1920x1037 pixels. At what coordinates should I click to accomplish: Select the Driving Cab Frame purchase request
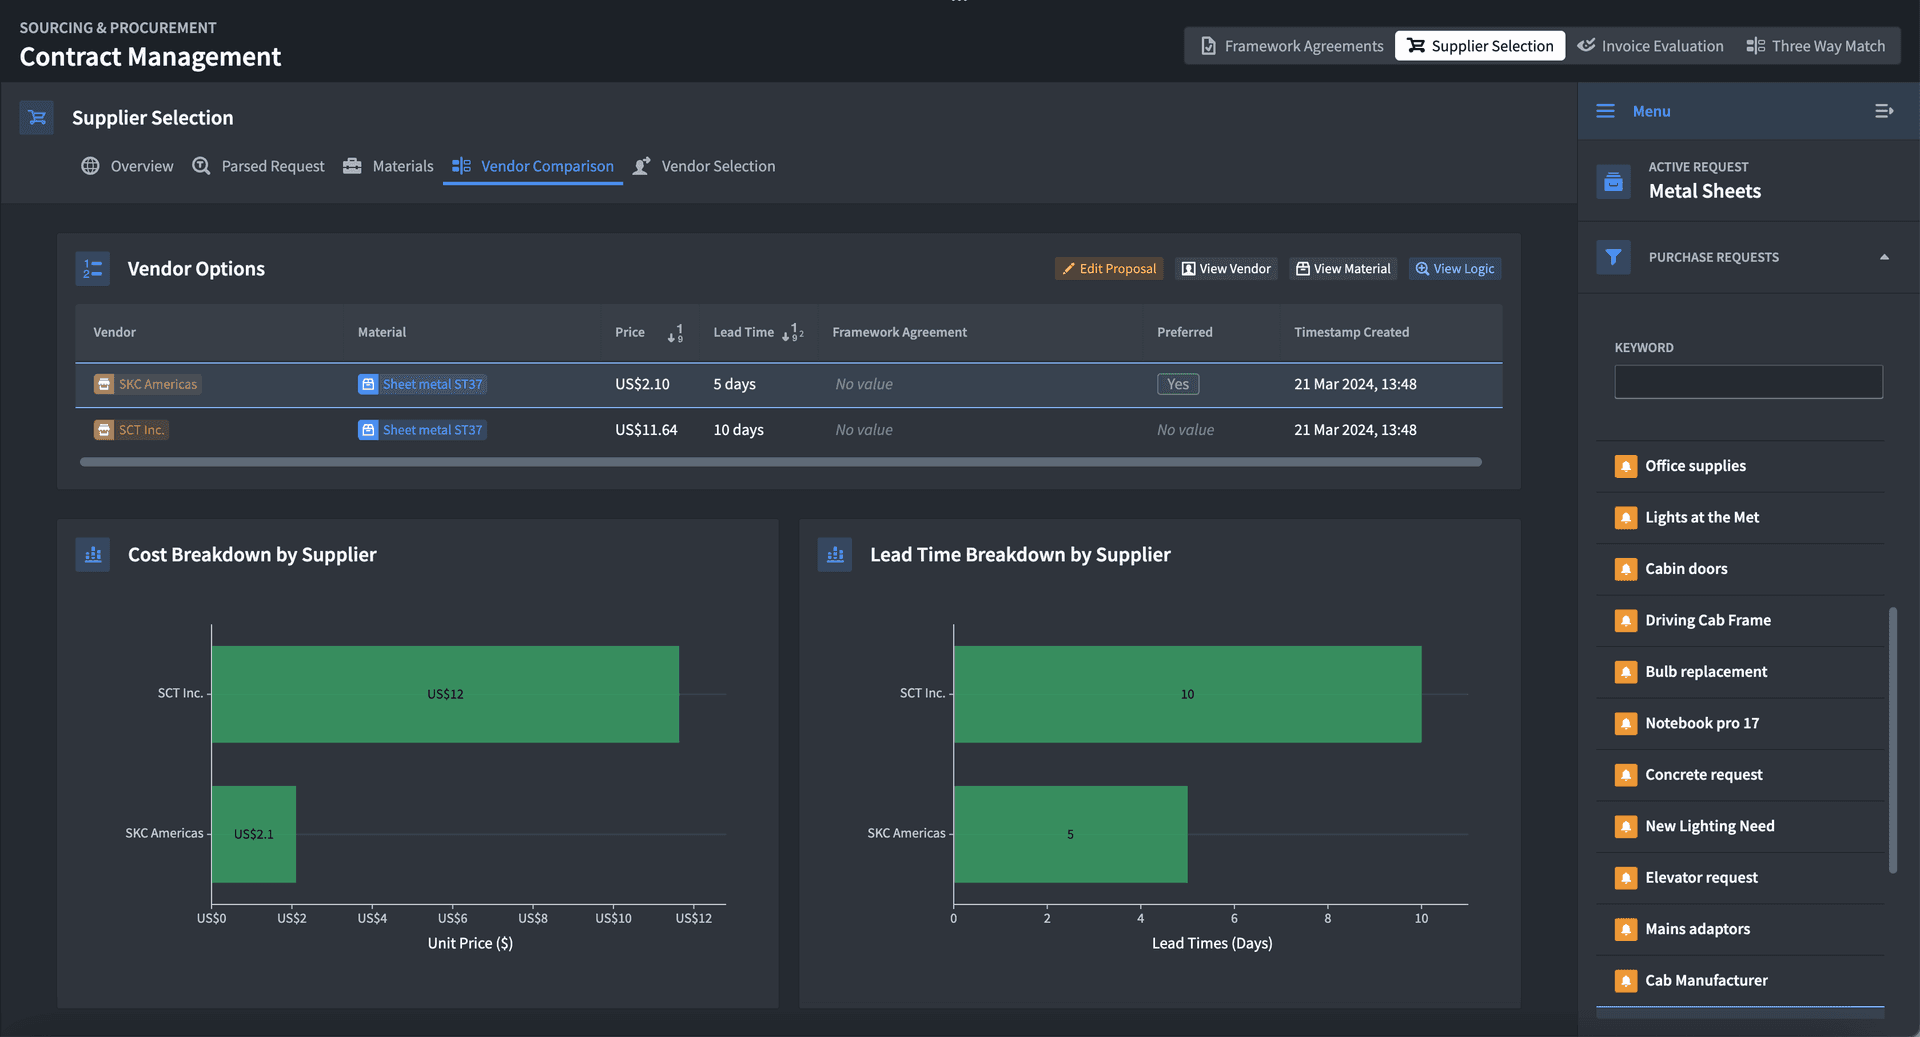coord(1707,620)
